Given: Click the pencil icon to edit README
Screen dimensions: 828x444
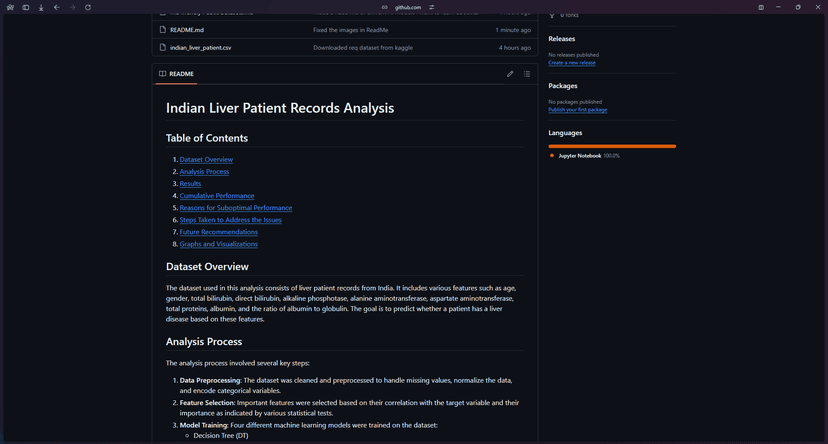Looking at the screenshot, I should (x=510, y=74).
